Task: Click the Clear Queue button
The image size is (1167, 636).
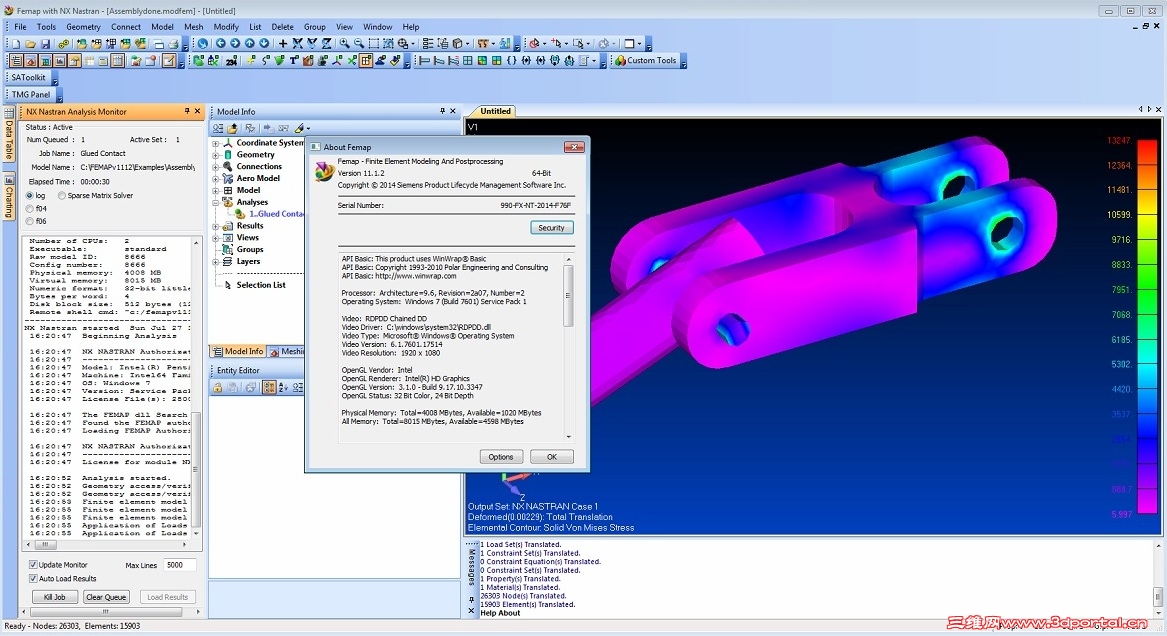Action: coord(106,597)
